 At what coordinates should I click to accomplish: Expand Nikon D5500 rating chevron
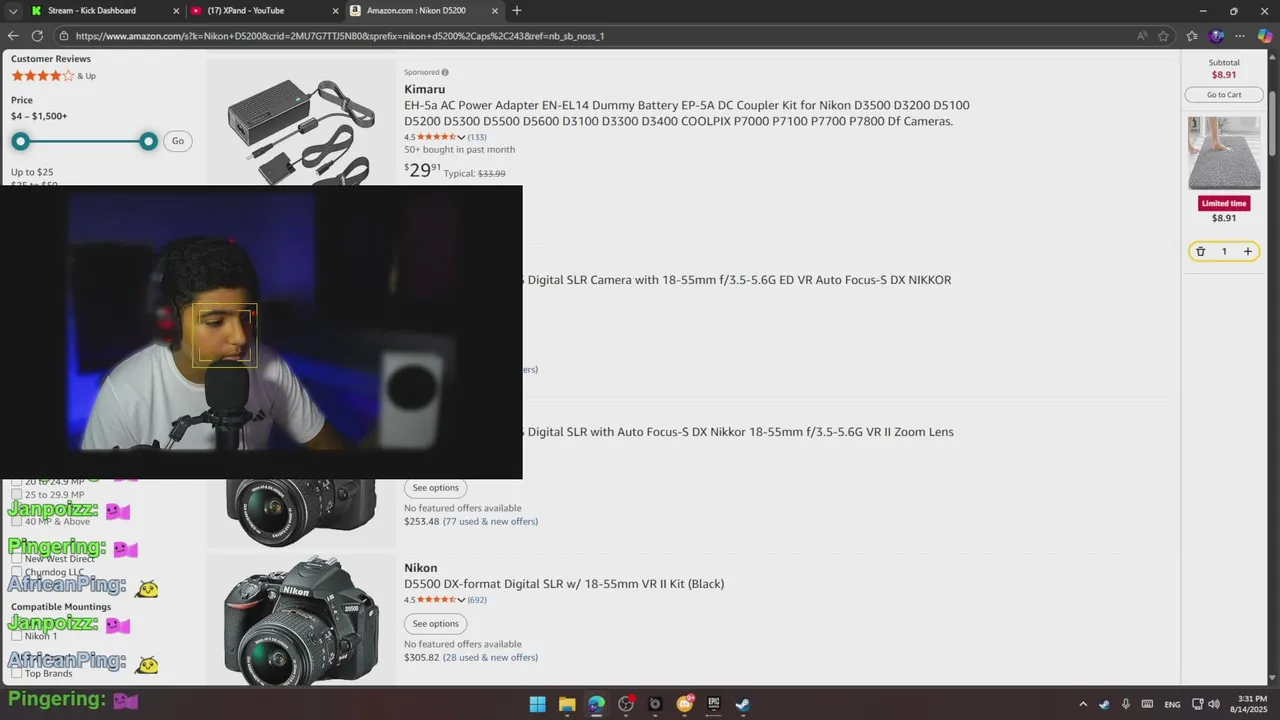pos(461,600)
